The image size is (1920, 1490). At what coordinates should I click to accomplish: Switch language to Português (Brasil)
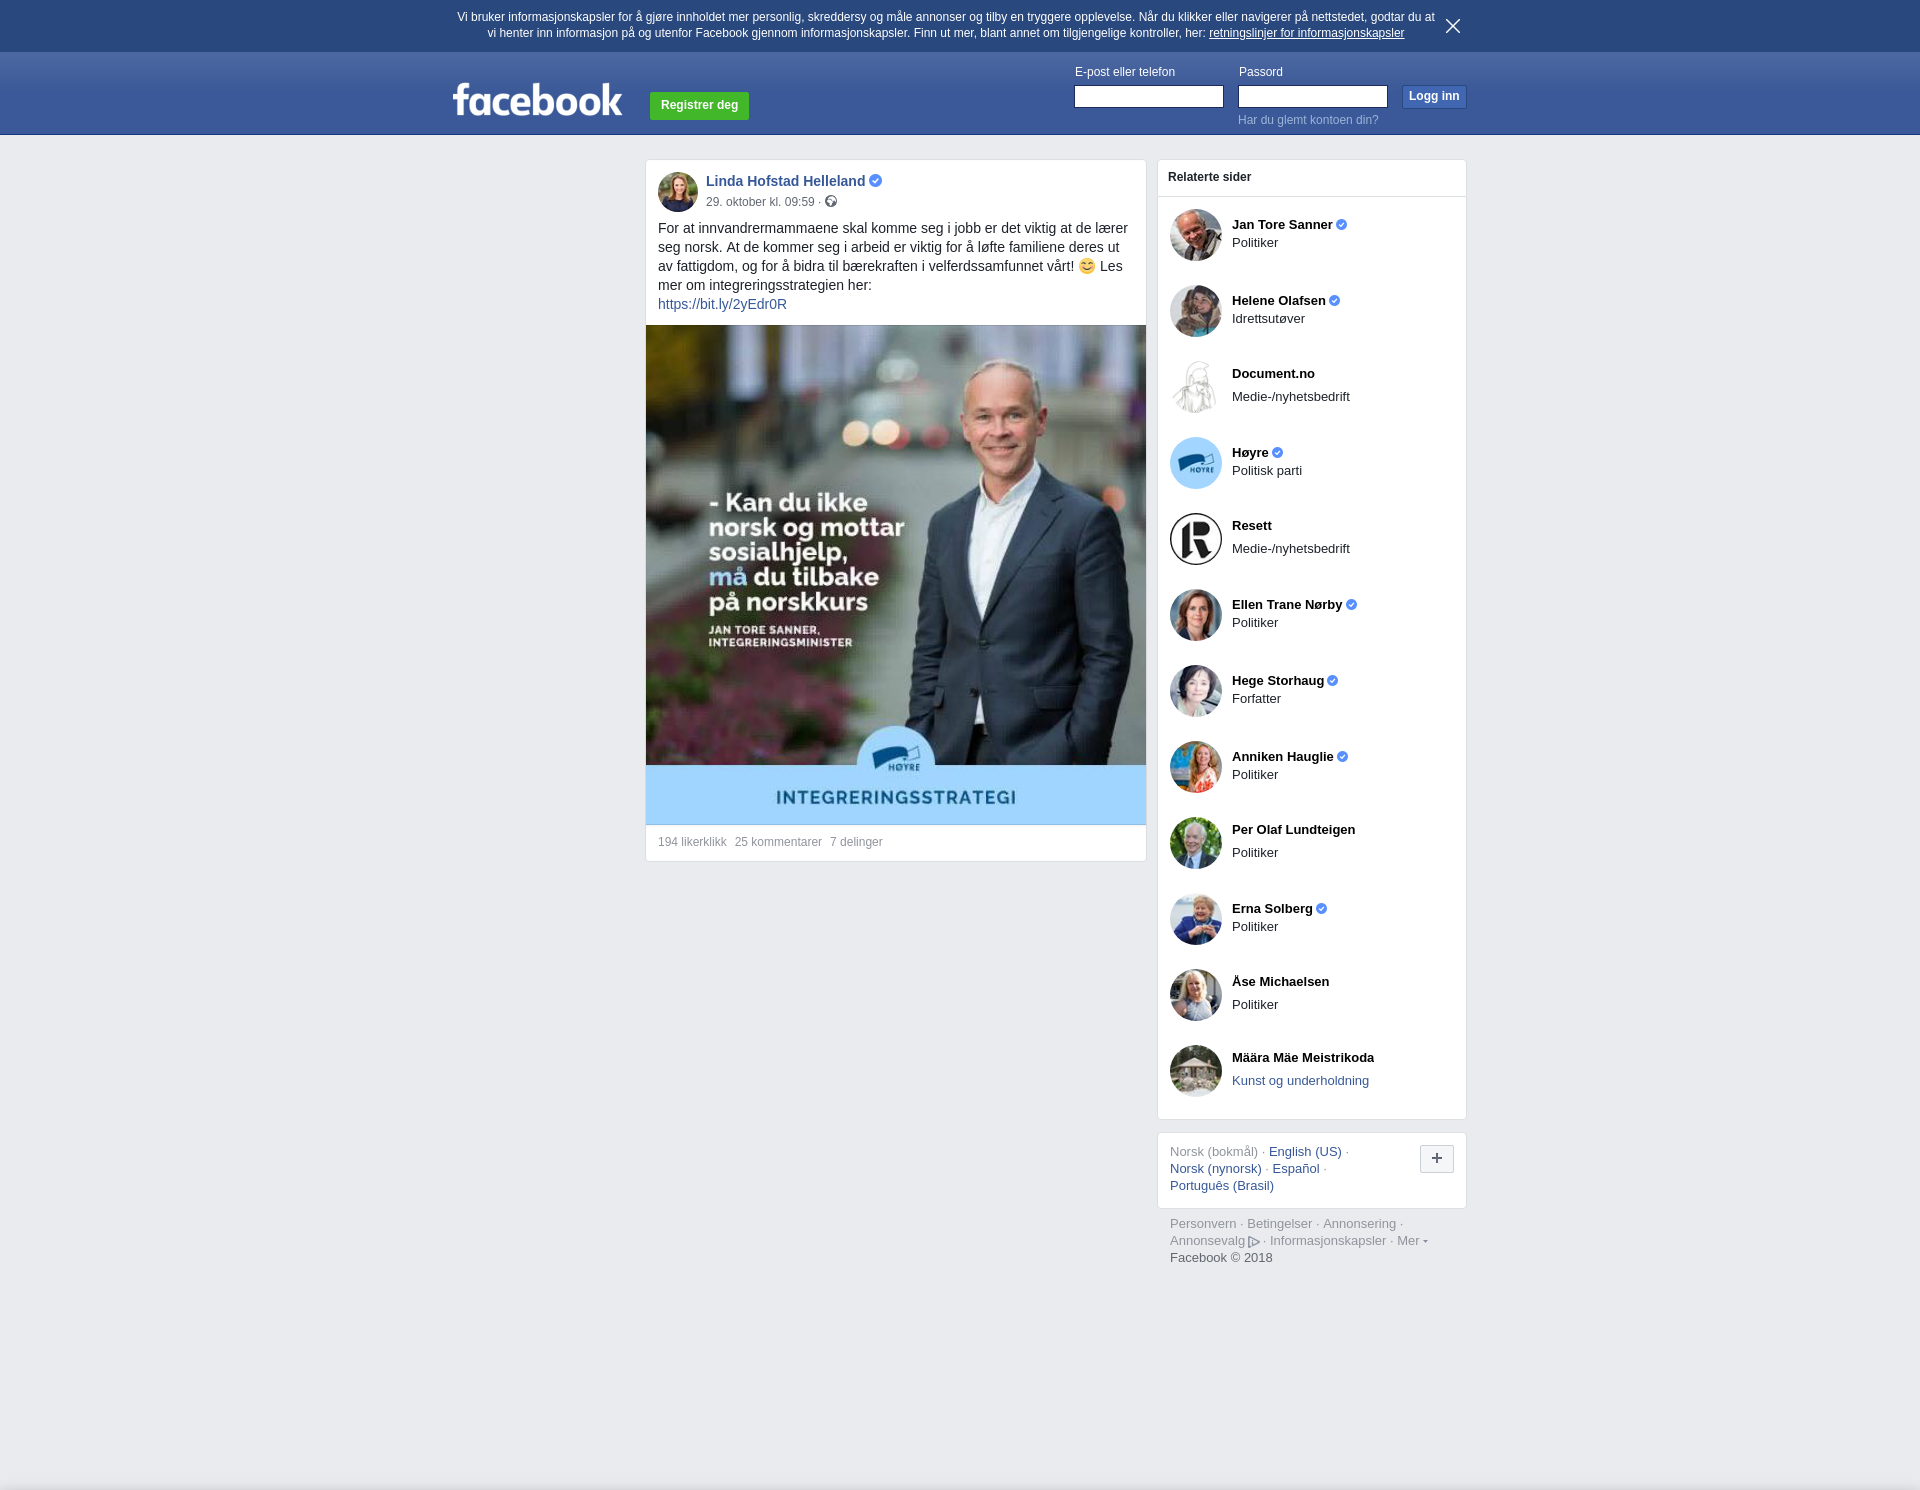(x=1222, y=1186)
